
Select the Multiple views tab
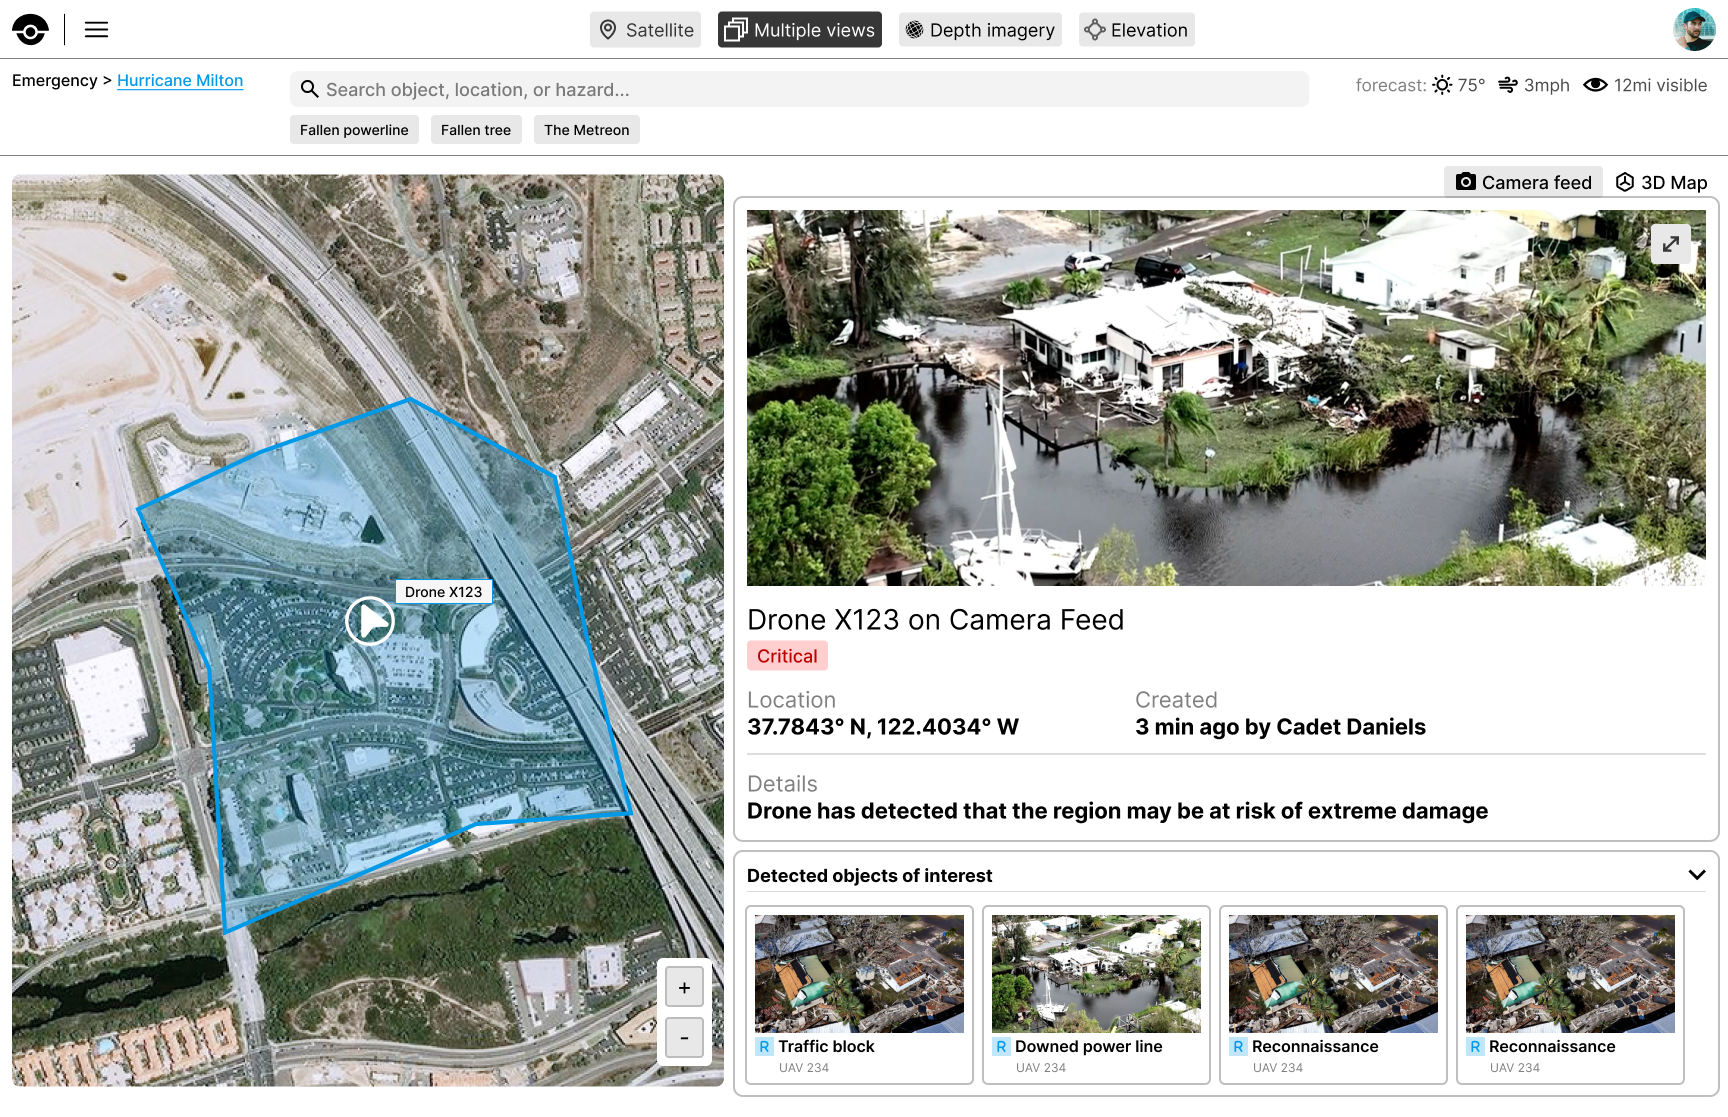pos(800,30)
